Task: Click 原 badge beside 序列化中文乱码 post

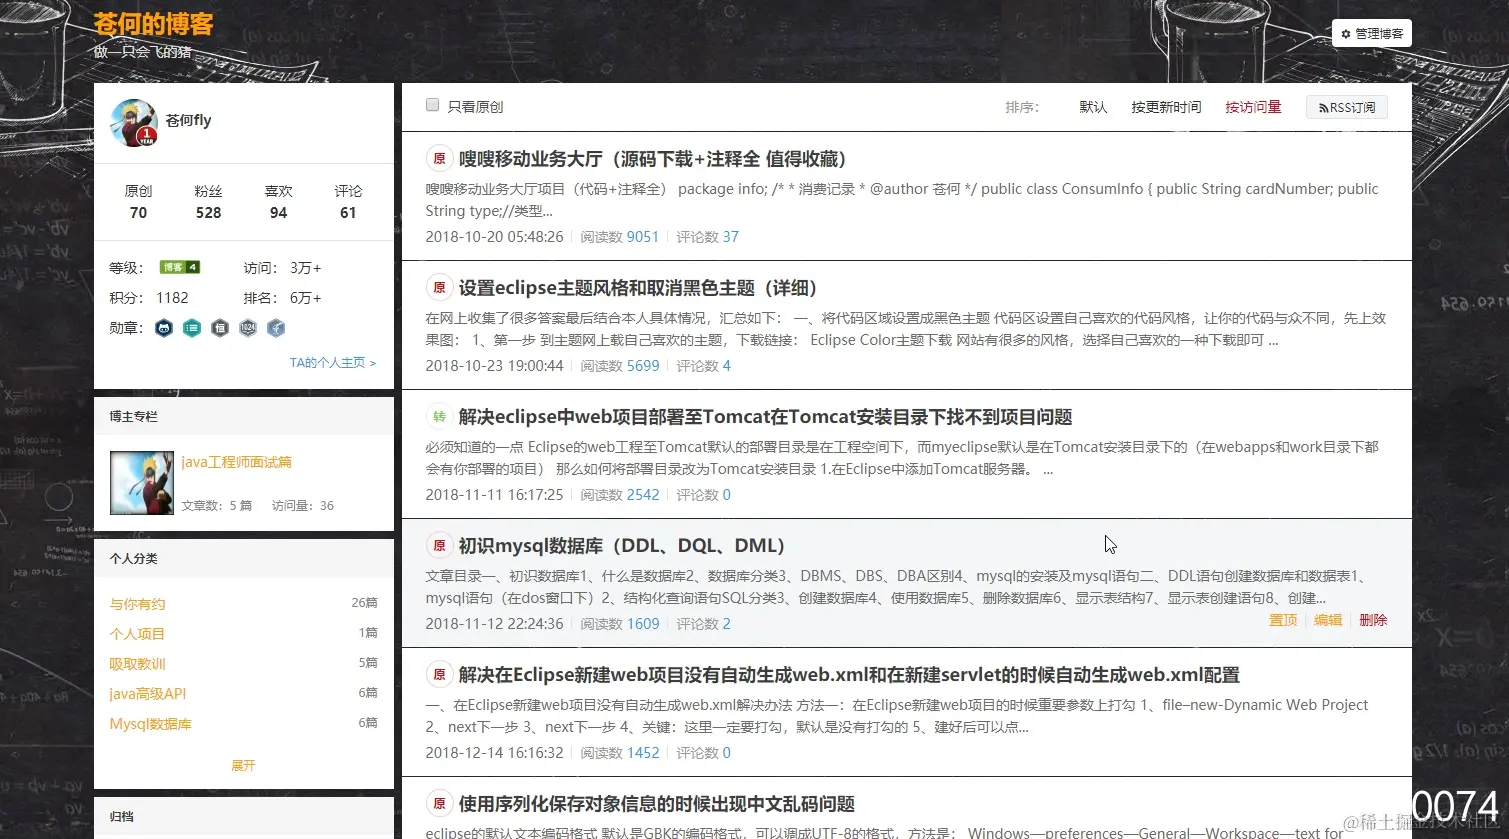Action: click(x=438, y=804)
